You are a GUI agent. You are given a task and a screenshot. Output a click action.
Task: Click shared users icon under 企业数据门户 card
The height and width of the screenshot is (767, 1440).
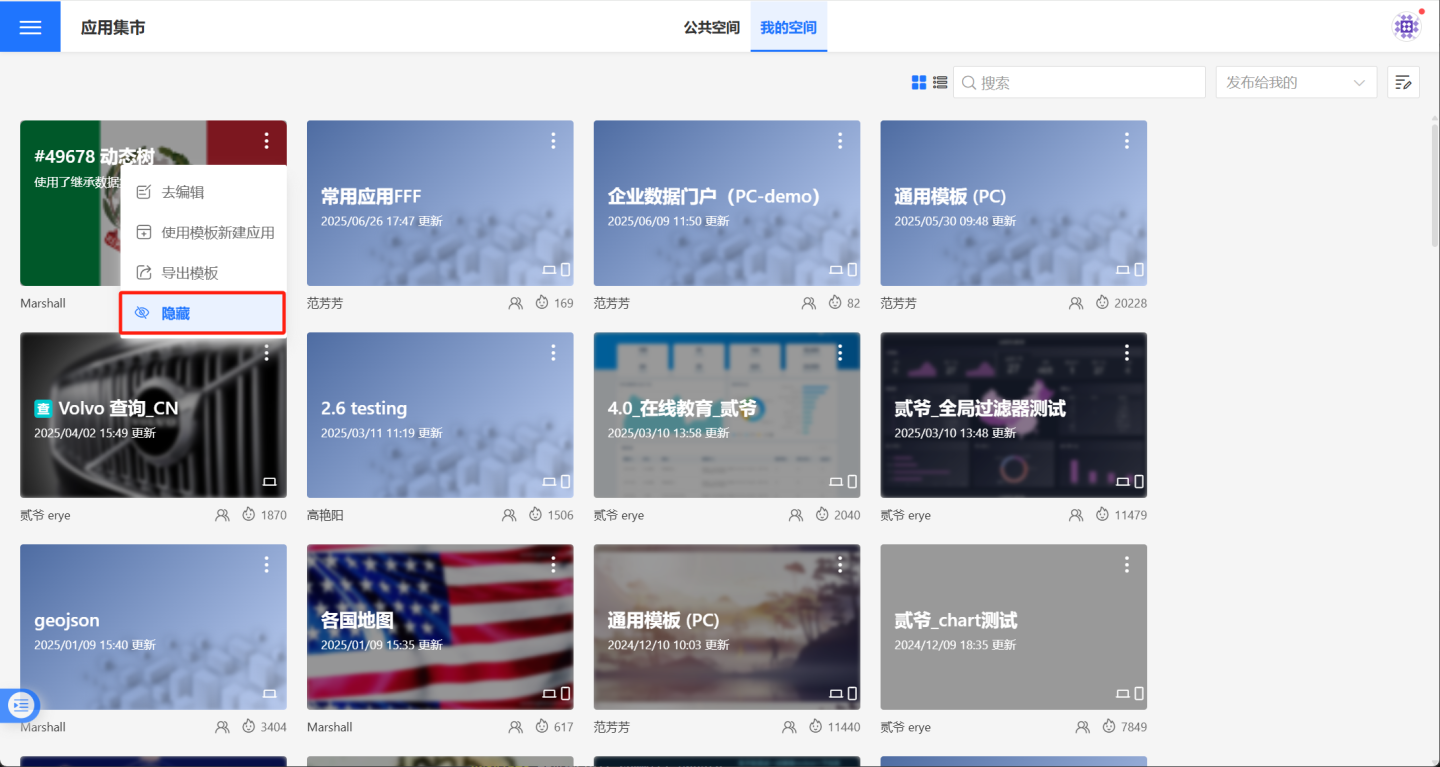click(809, 303)
